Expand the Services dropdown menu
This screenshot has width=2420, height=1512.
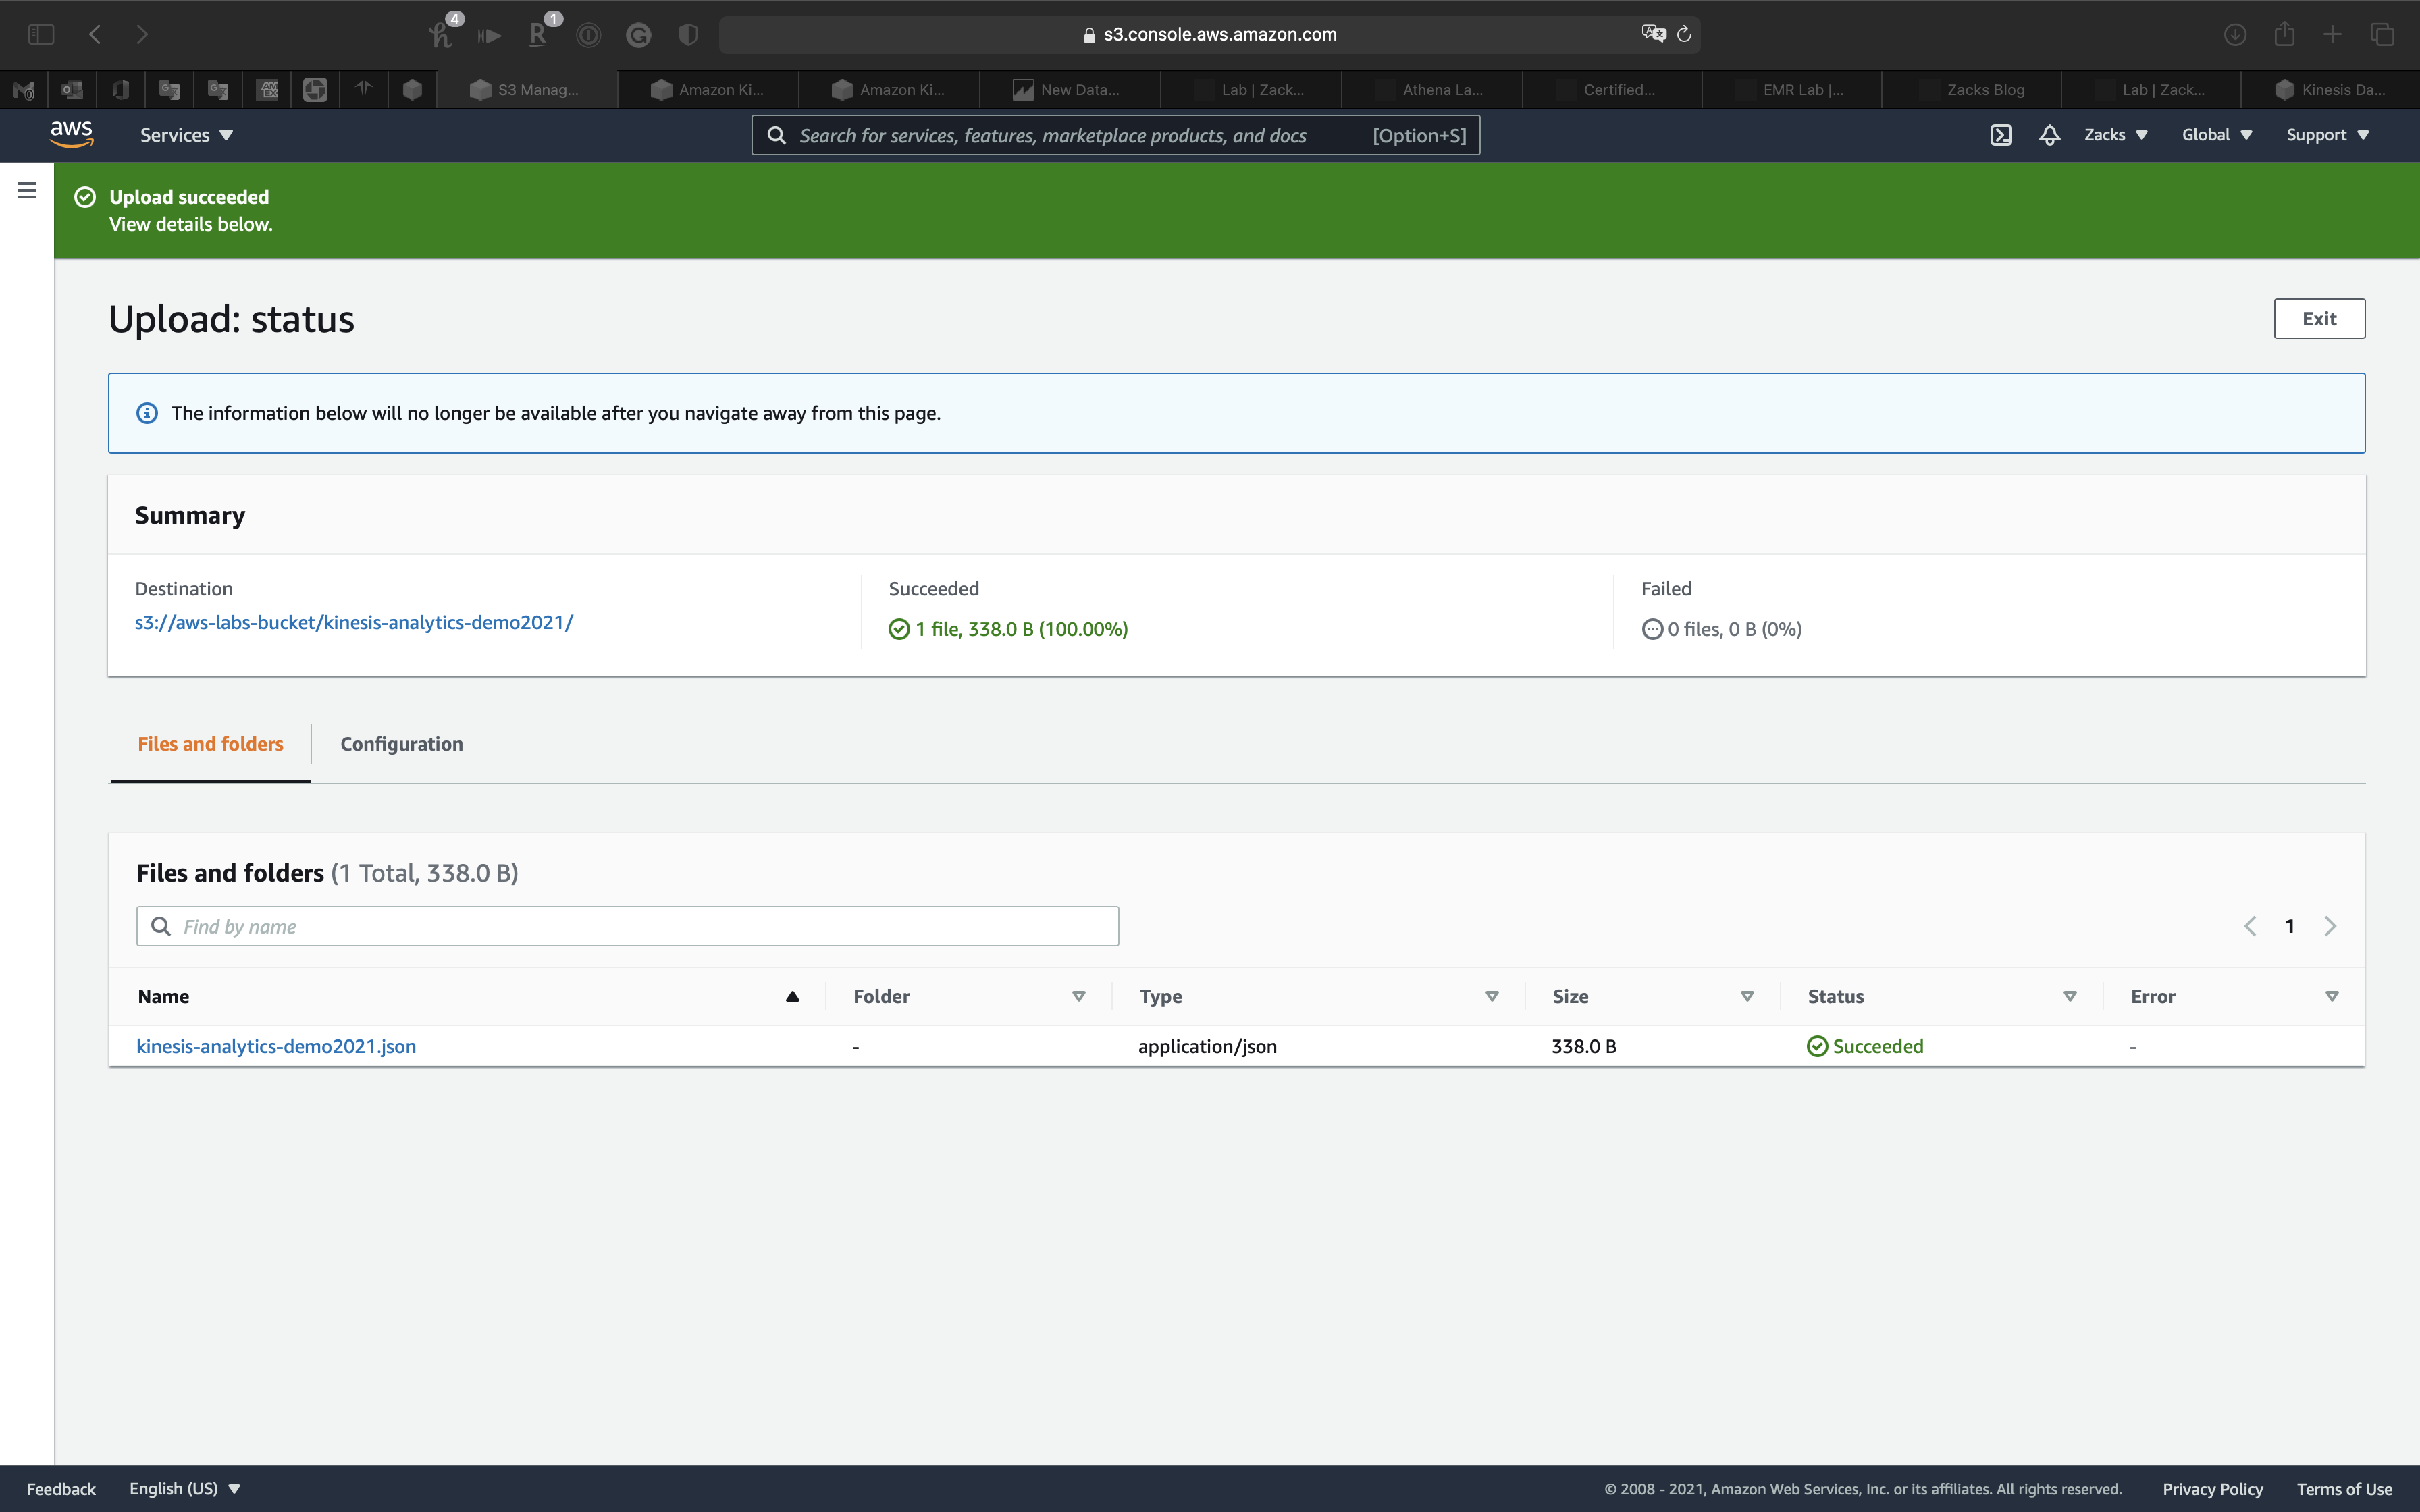point(186,135)
